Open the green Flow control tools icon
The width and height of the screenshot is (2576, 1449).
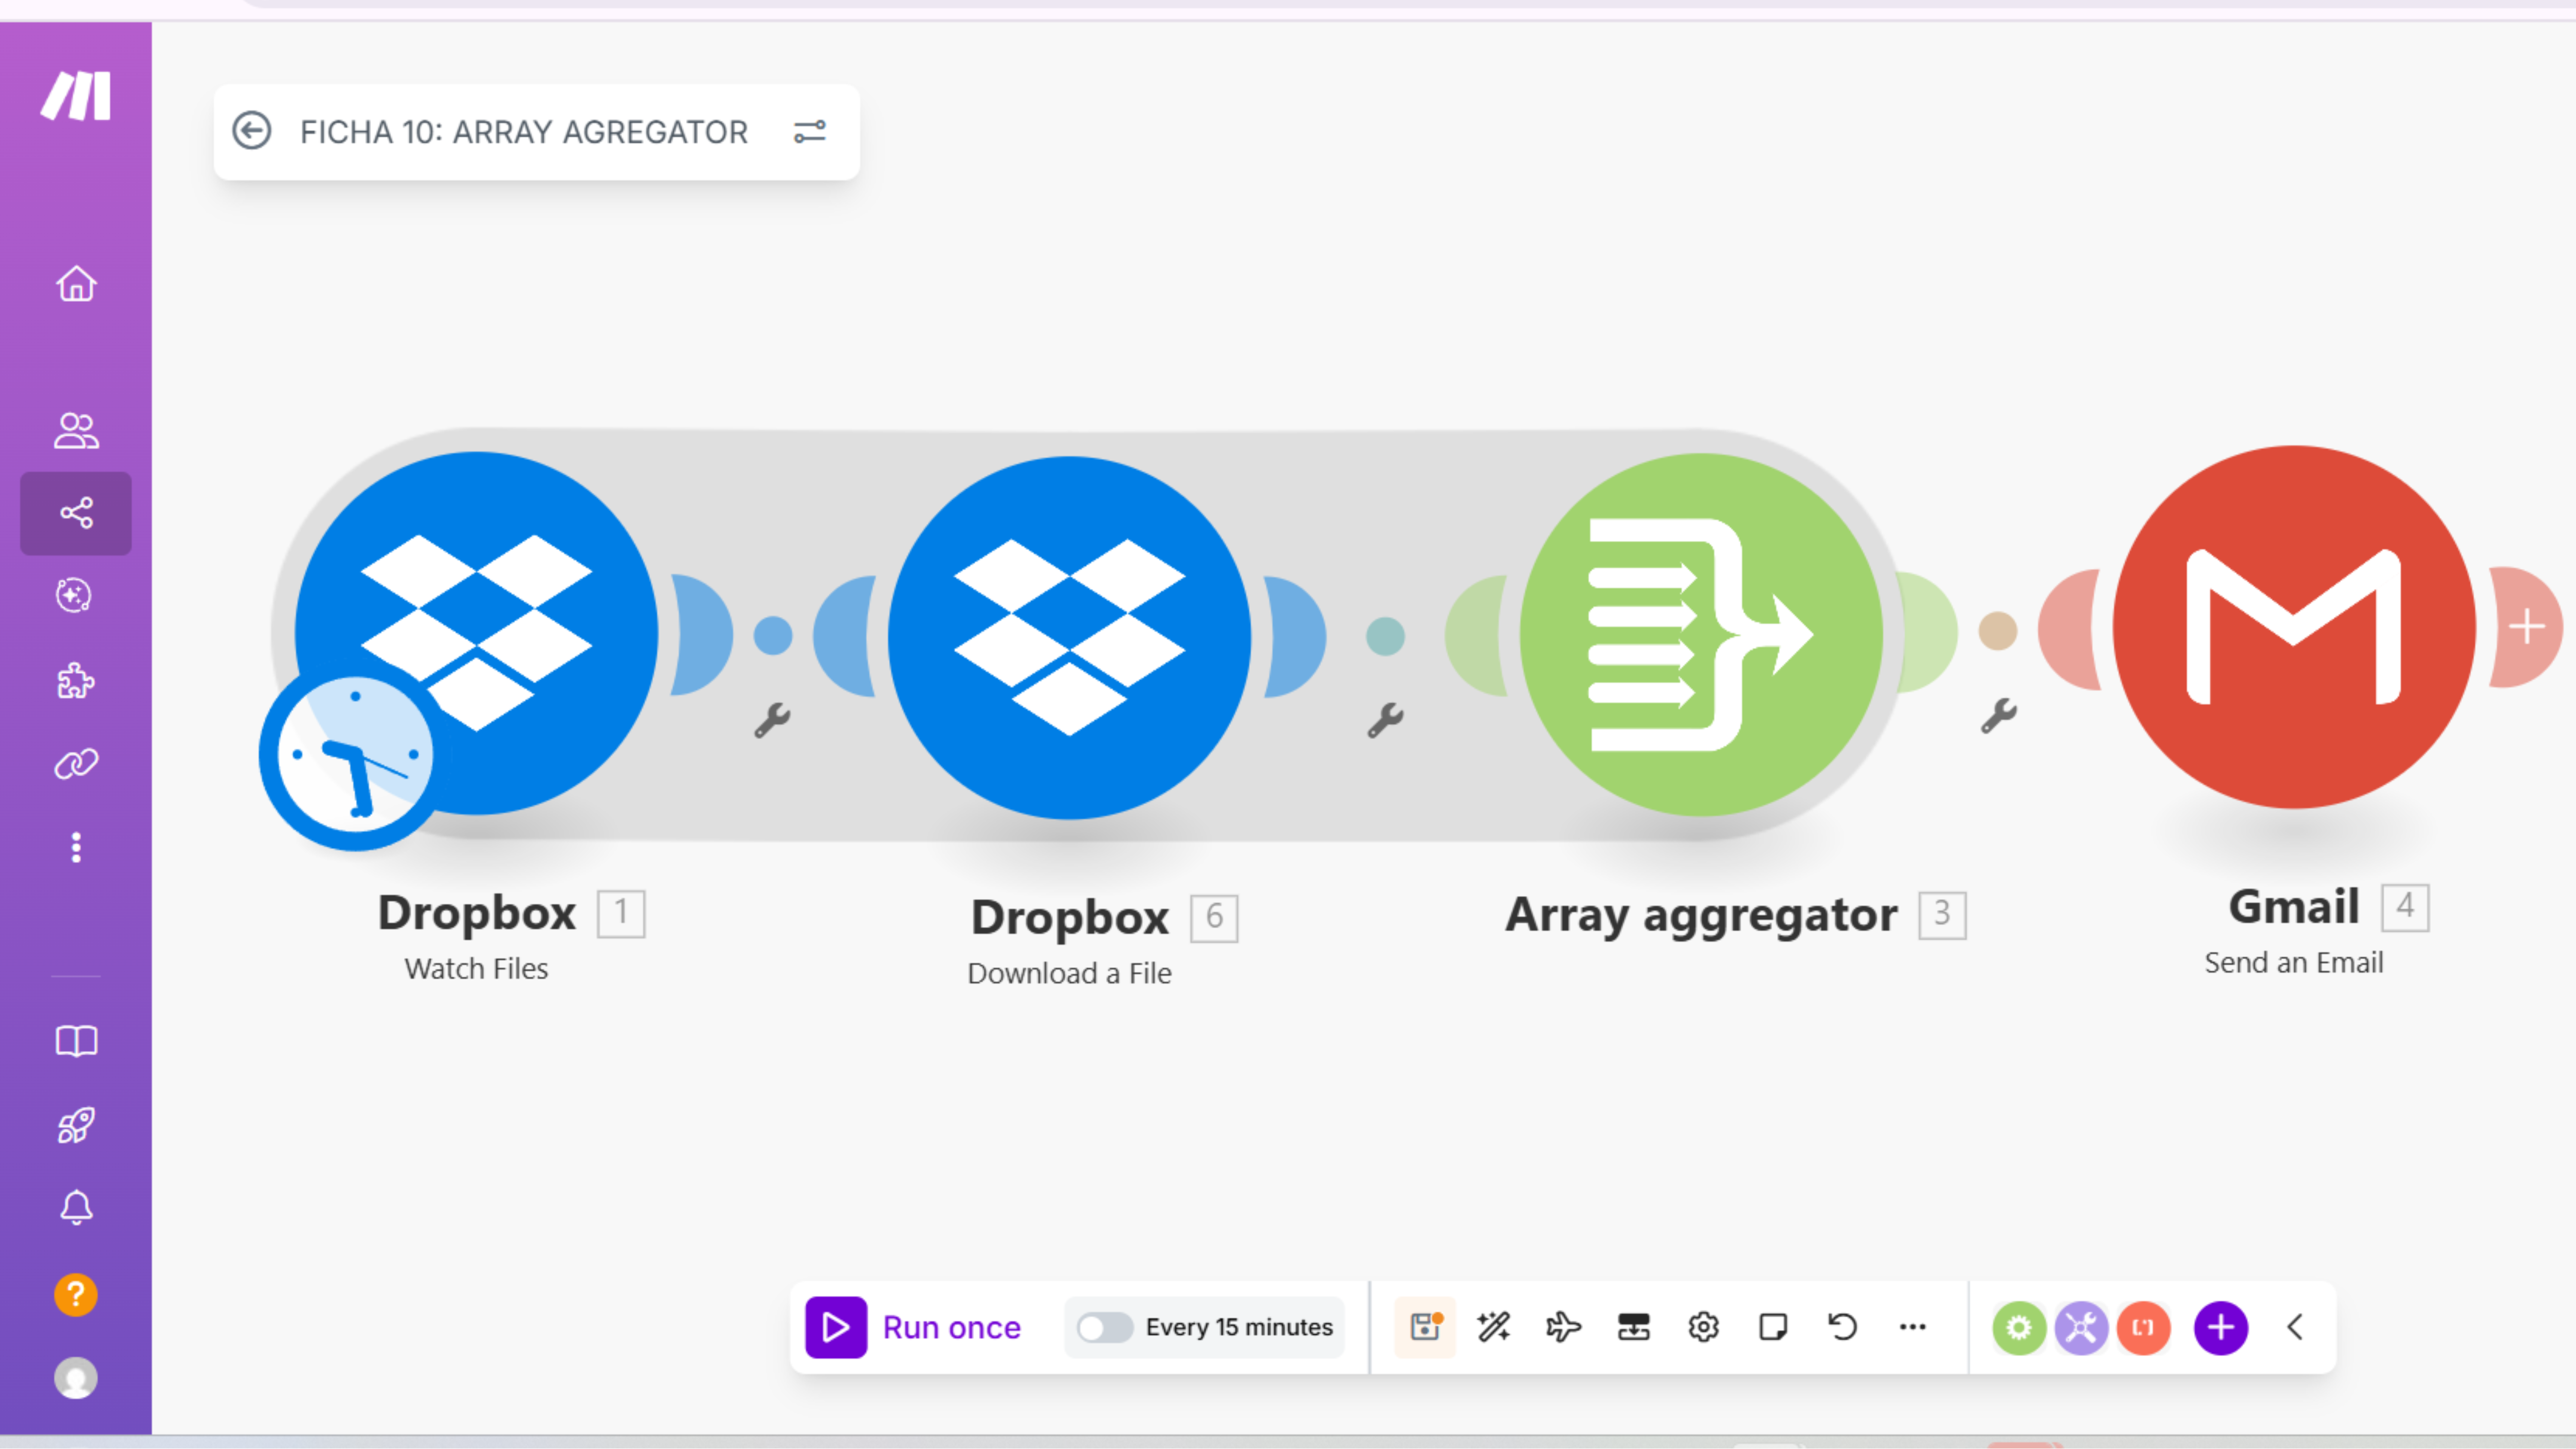click(2019, 1328)
